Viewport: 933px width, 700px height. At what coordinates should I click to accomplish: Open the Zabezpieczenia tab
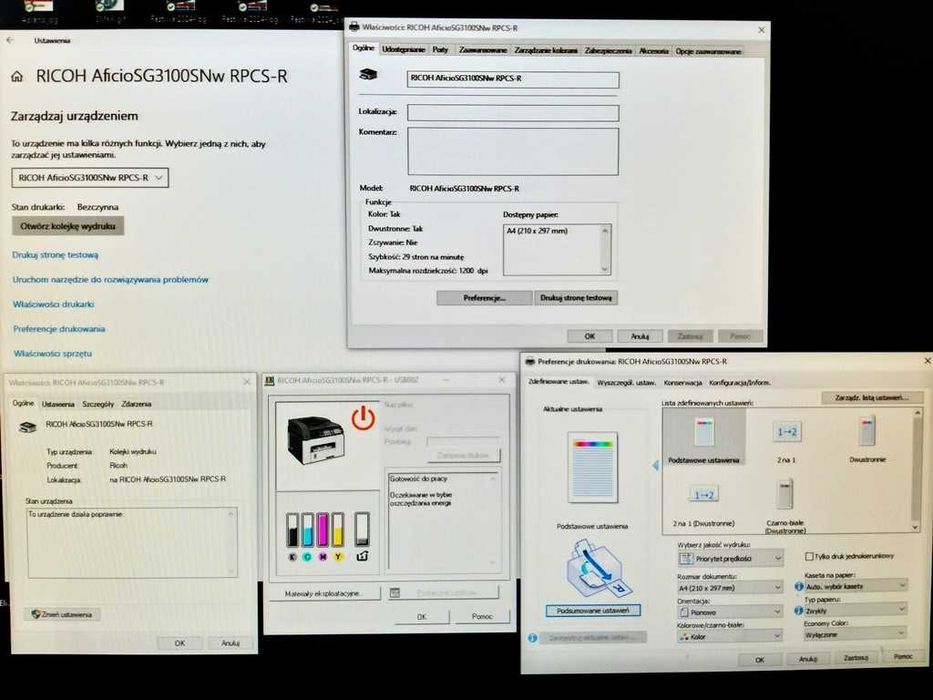coord(608,51)
